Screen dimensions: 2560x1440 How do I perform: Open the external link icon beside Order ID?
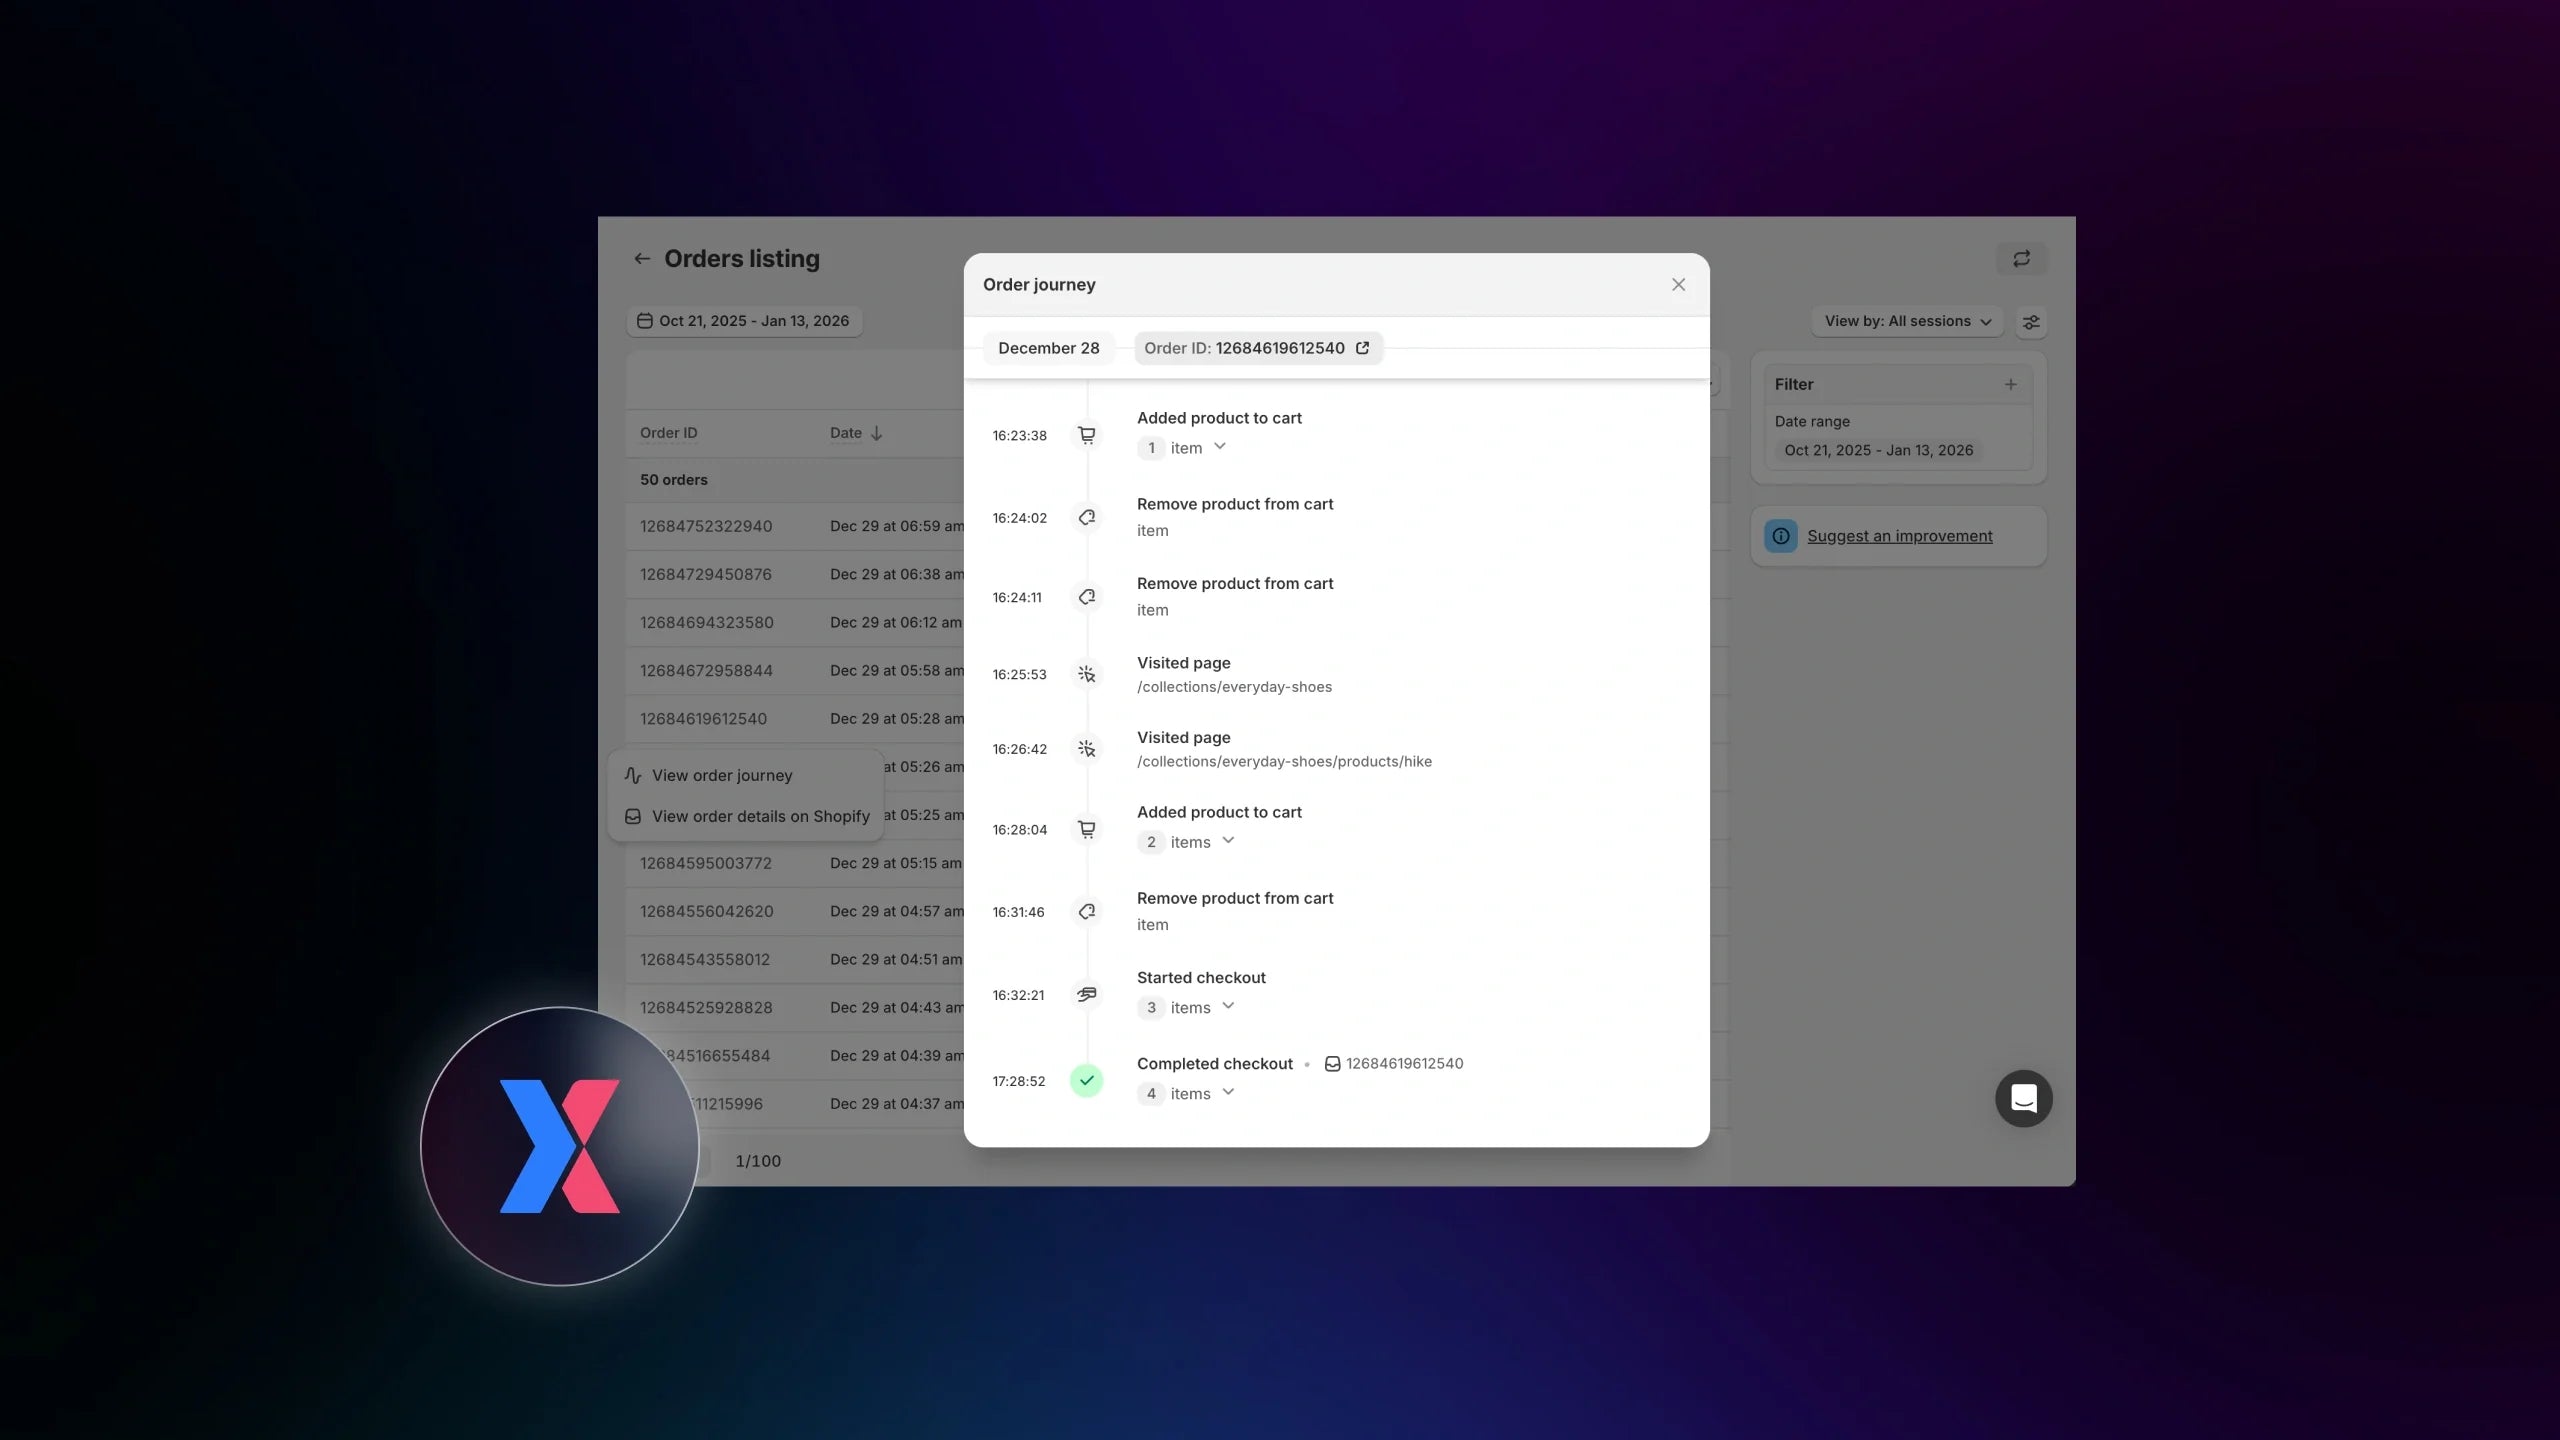point(1362,348)
